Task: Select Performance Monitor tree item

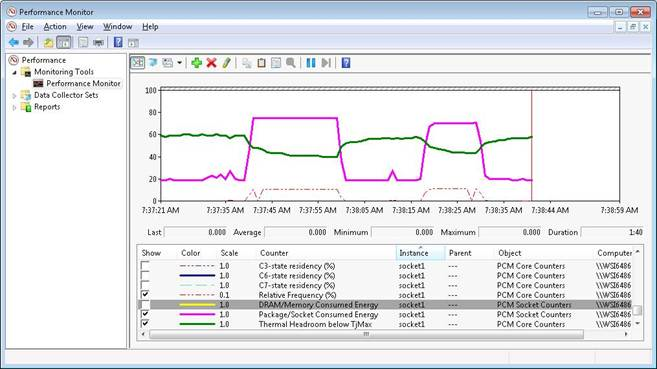Action: [83, 83]
